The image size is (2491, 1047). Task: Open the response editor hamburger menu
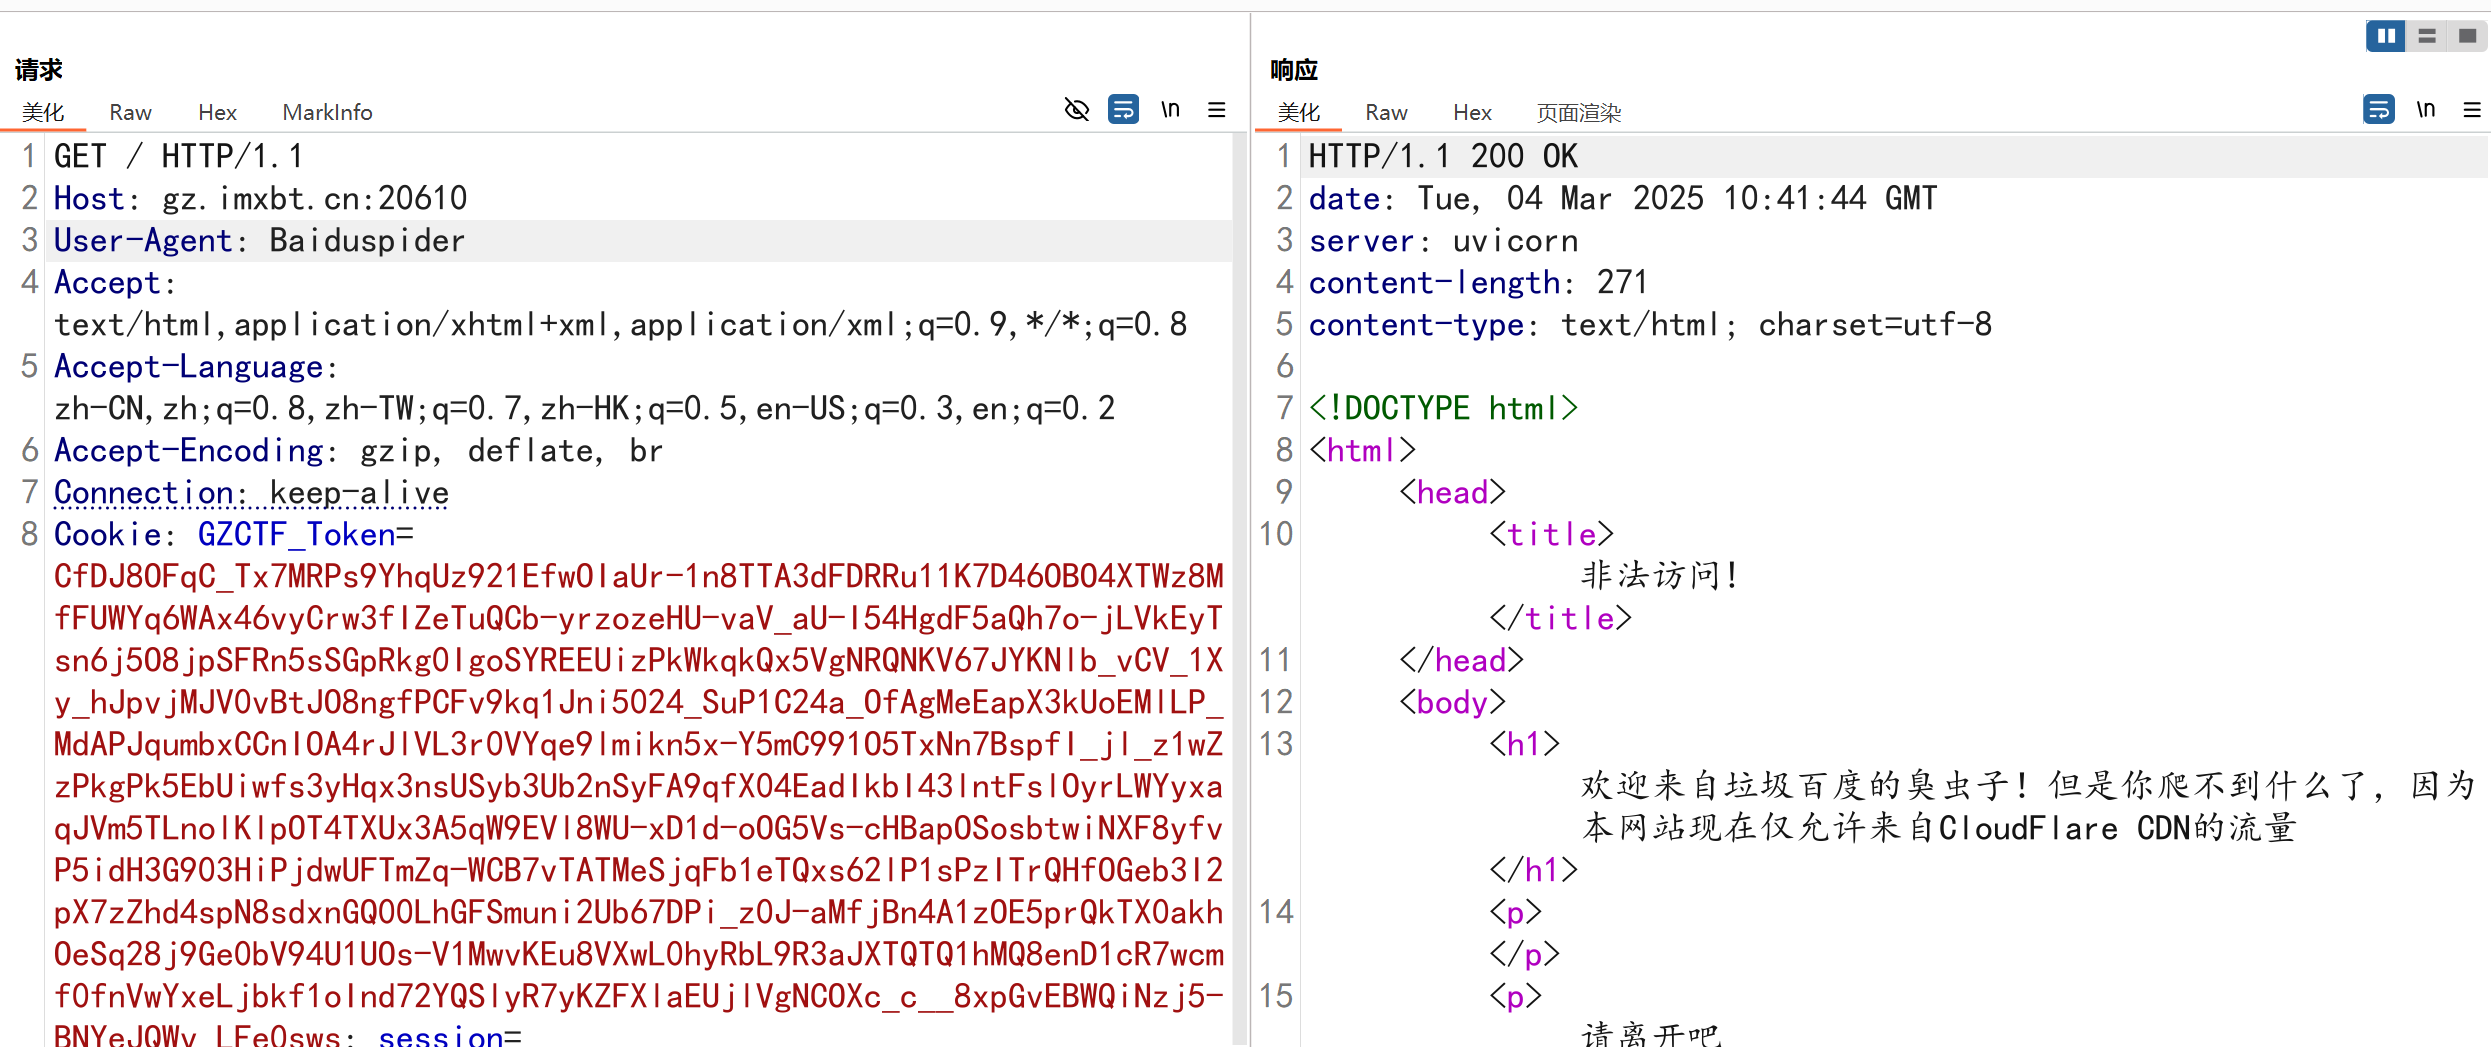pos(2474,109)
